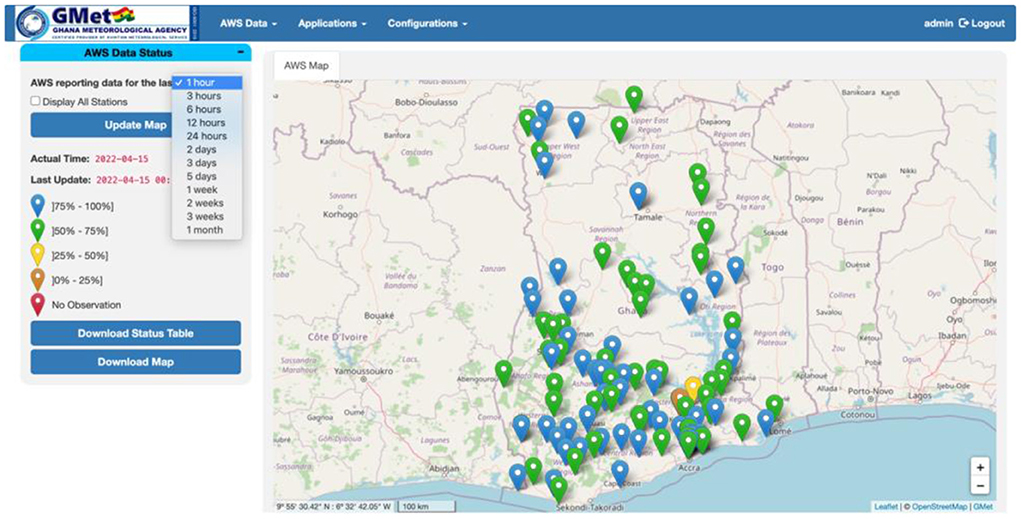This screenshot has height=519, width=1021.
Task: Click the Download Status Table button
Action: (x=135, y=333)
